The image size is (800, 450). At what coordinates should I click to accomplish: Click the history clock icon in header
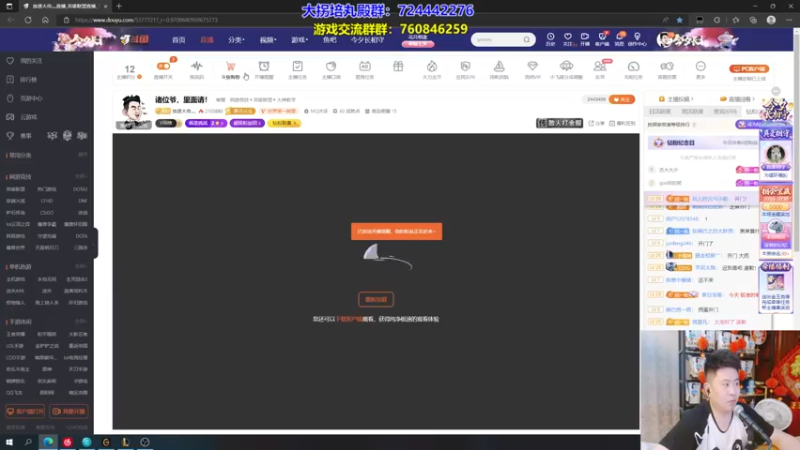551,37
